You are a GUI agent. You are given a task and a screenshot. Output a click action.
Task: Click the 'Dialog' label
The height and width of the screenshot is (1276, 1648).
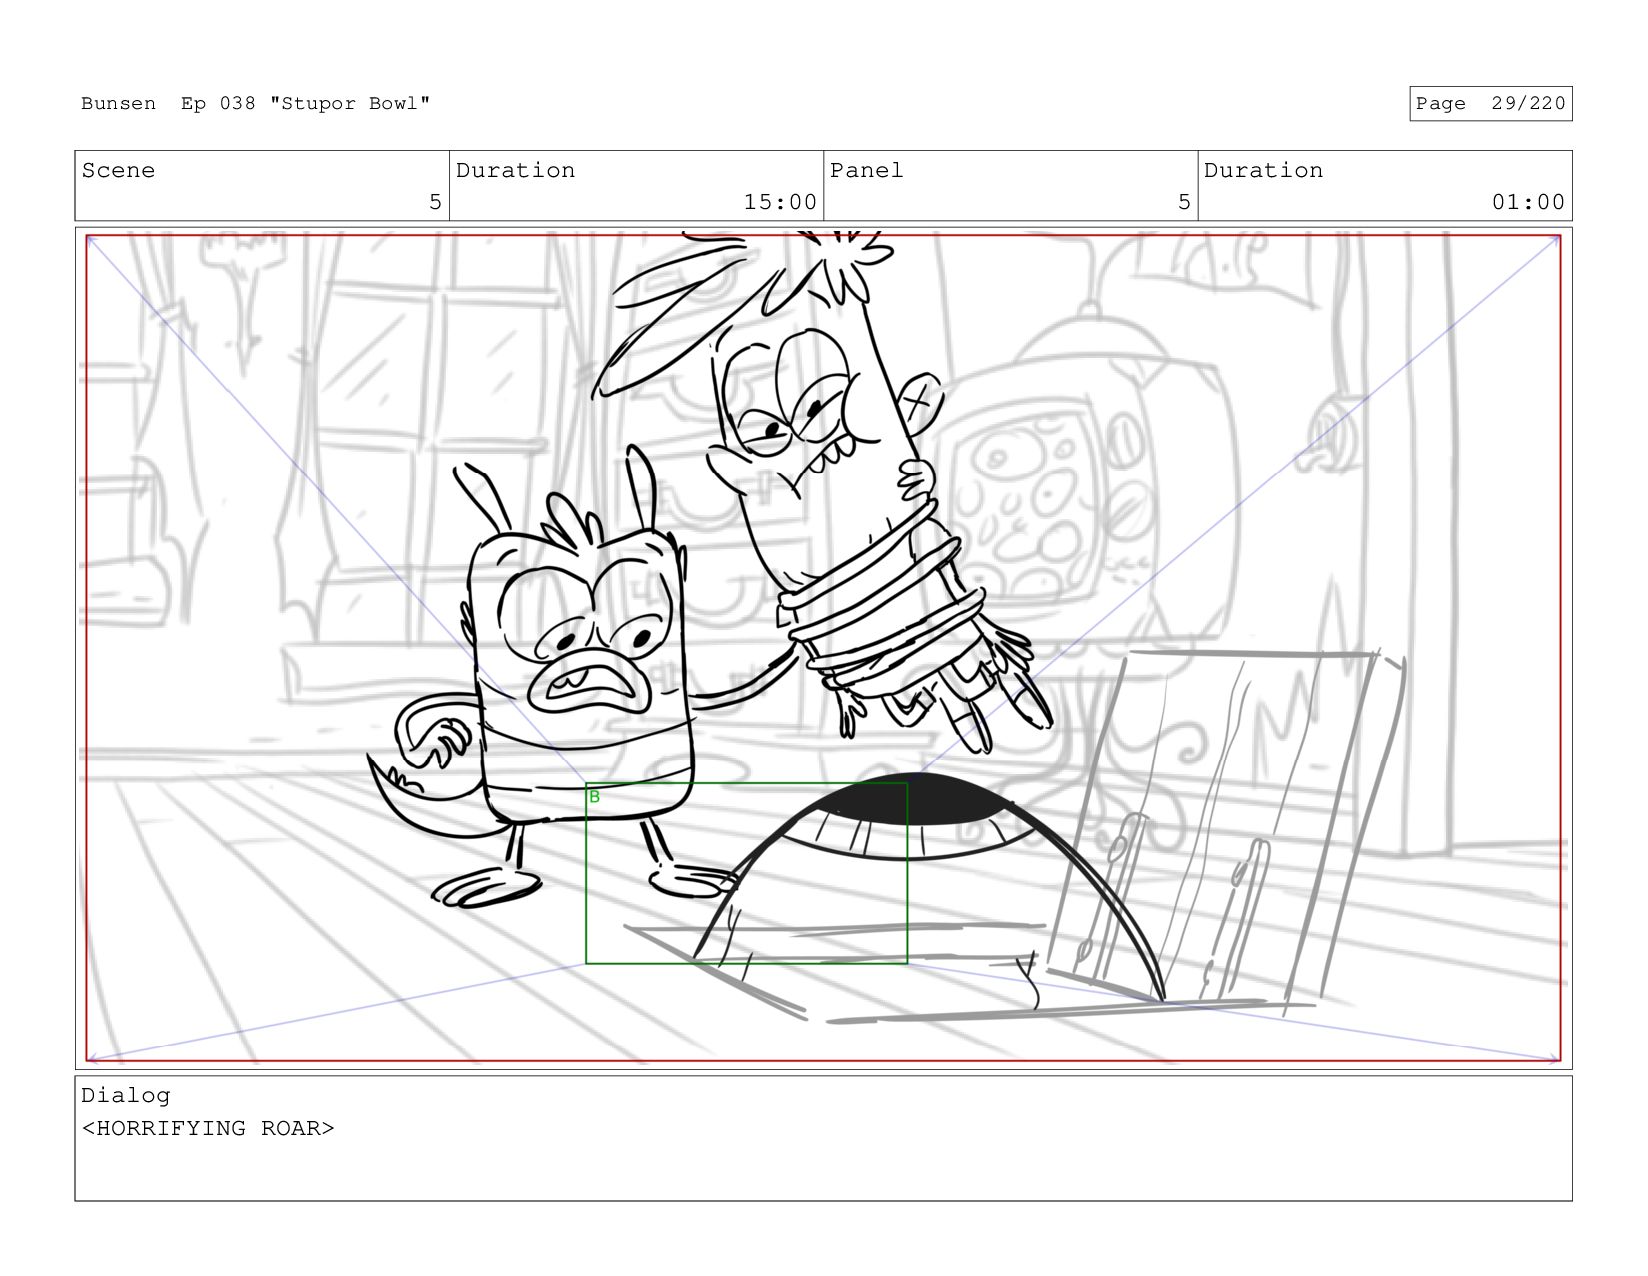click(126, 1096)
